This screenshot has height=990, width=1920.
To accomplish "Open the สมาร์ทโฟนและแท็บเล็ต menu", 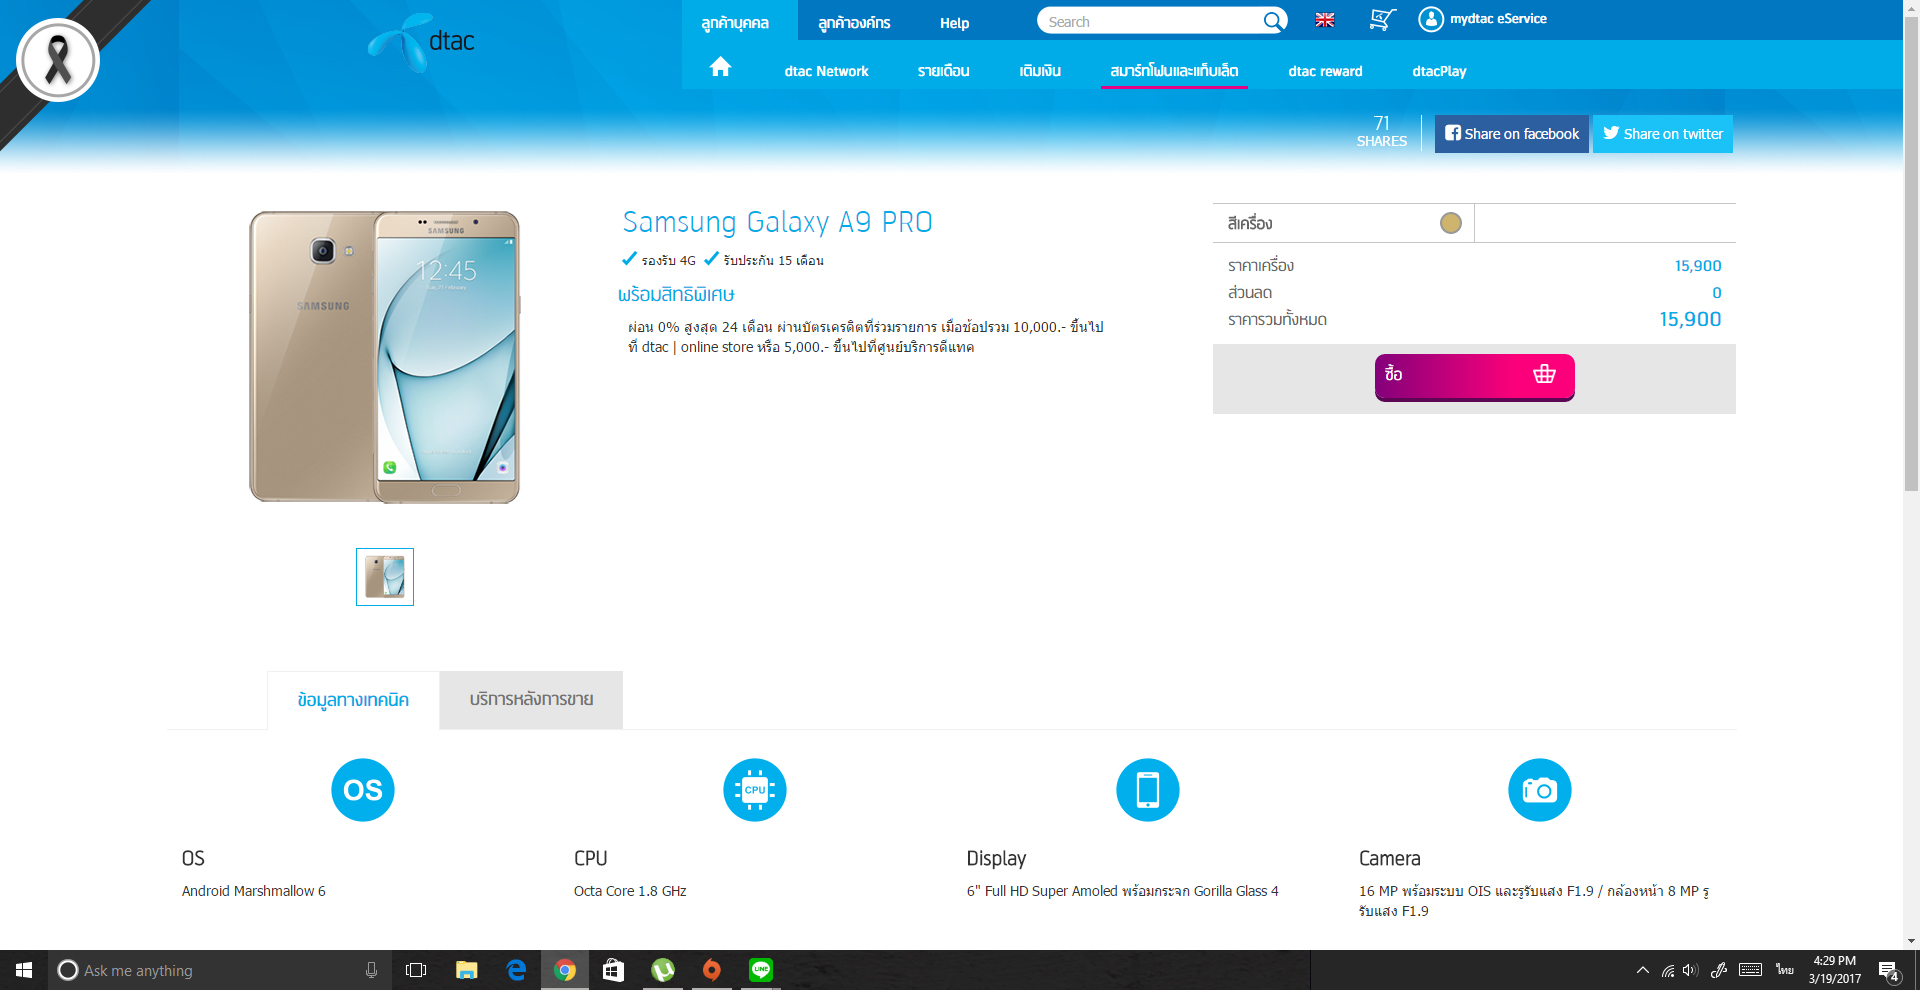I will (1174, 71).
